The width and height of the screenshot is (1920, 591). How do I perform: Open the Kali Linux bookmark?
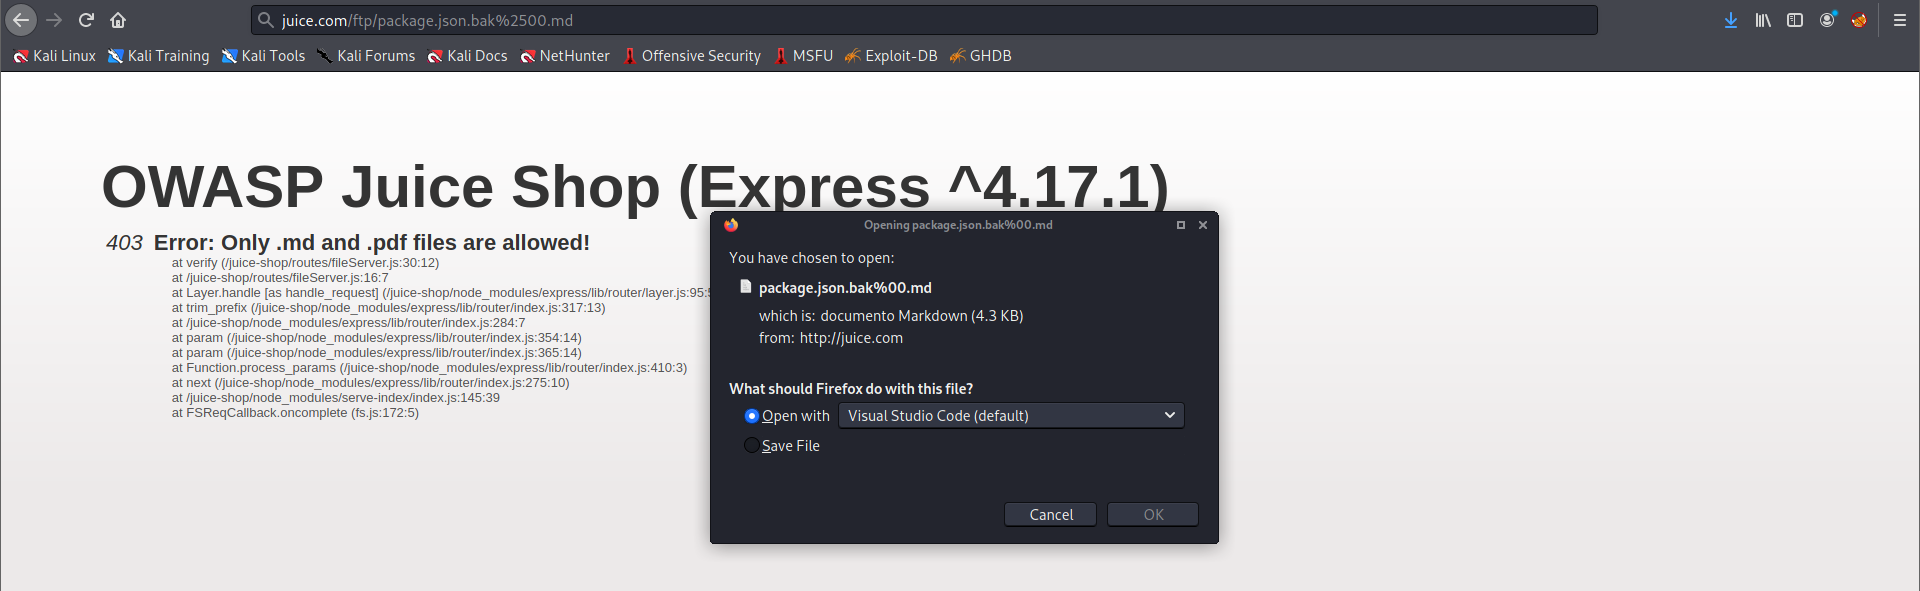coord(54,56)
